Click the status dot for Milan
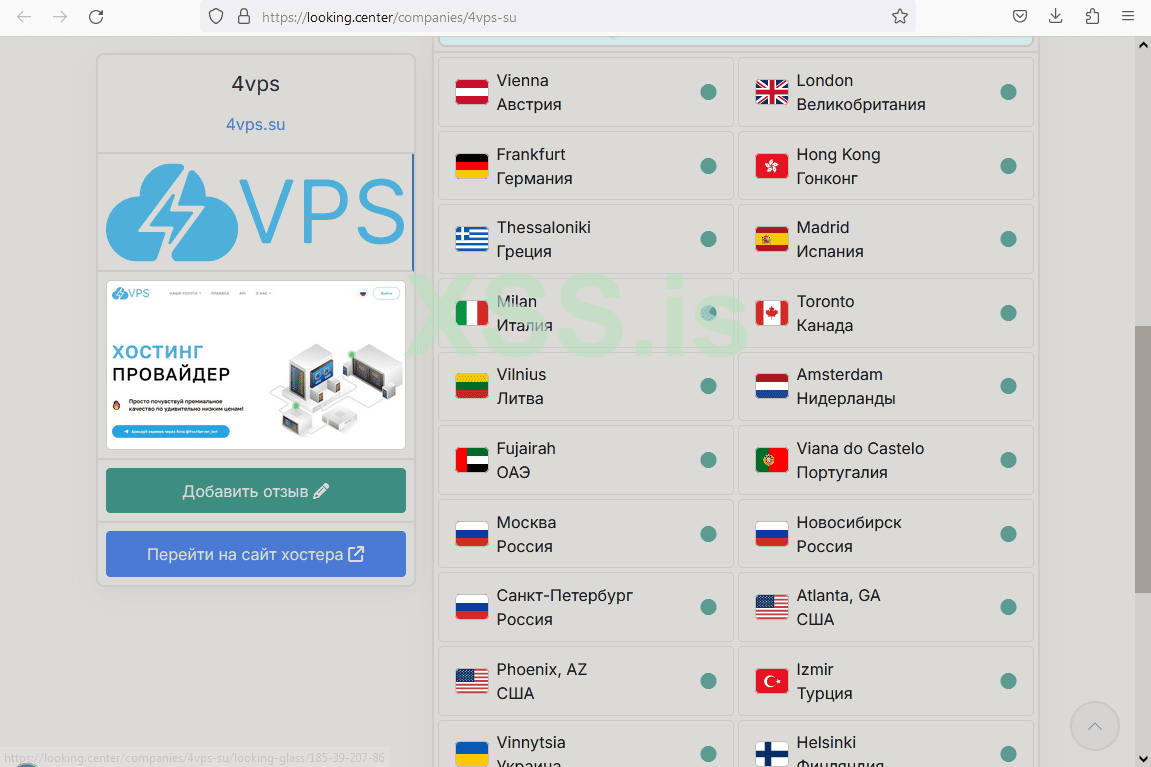 click(x=708, y=313)
